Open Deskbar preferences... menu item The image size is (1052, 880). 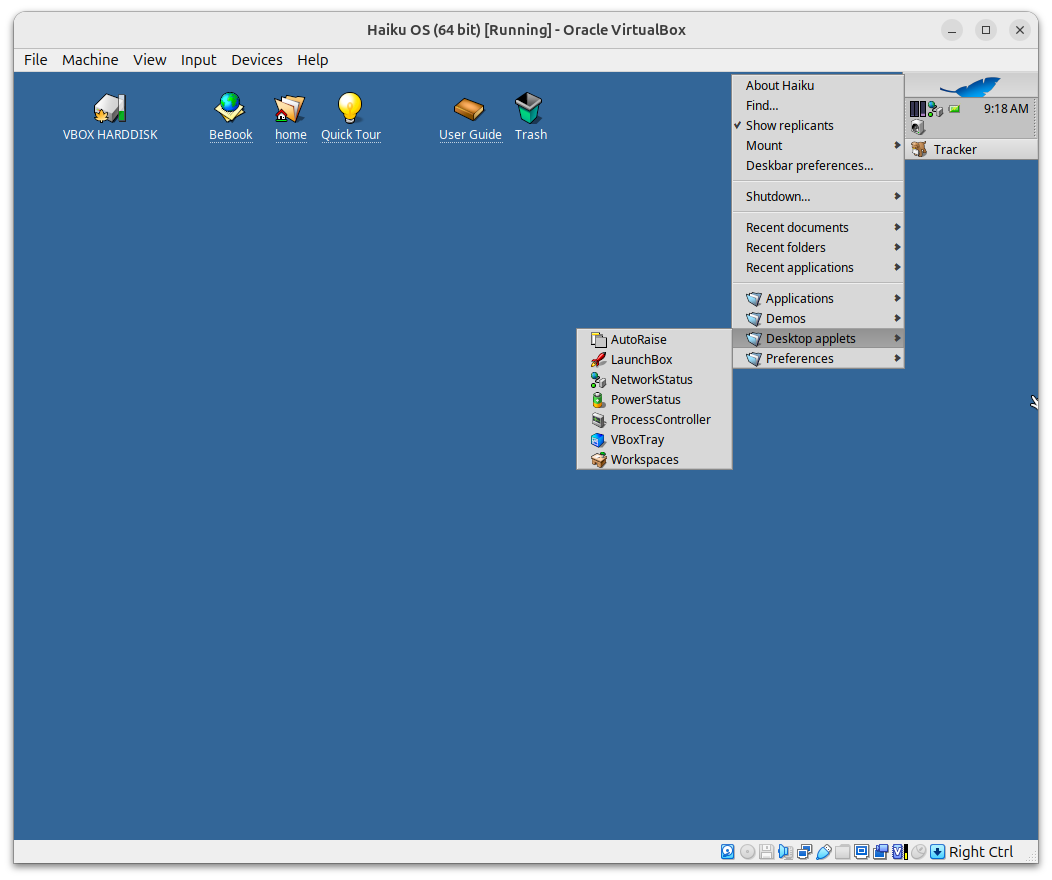(x=818, y=166)
